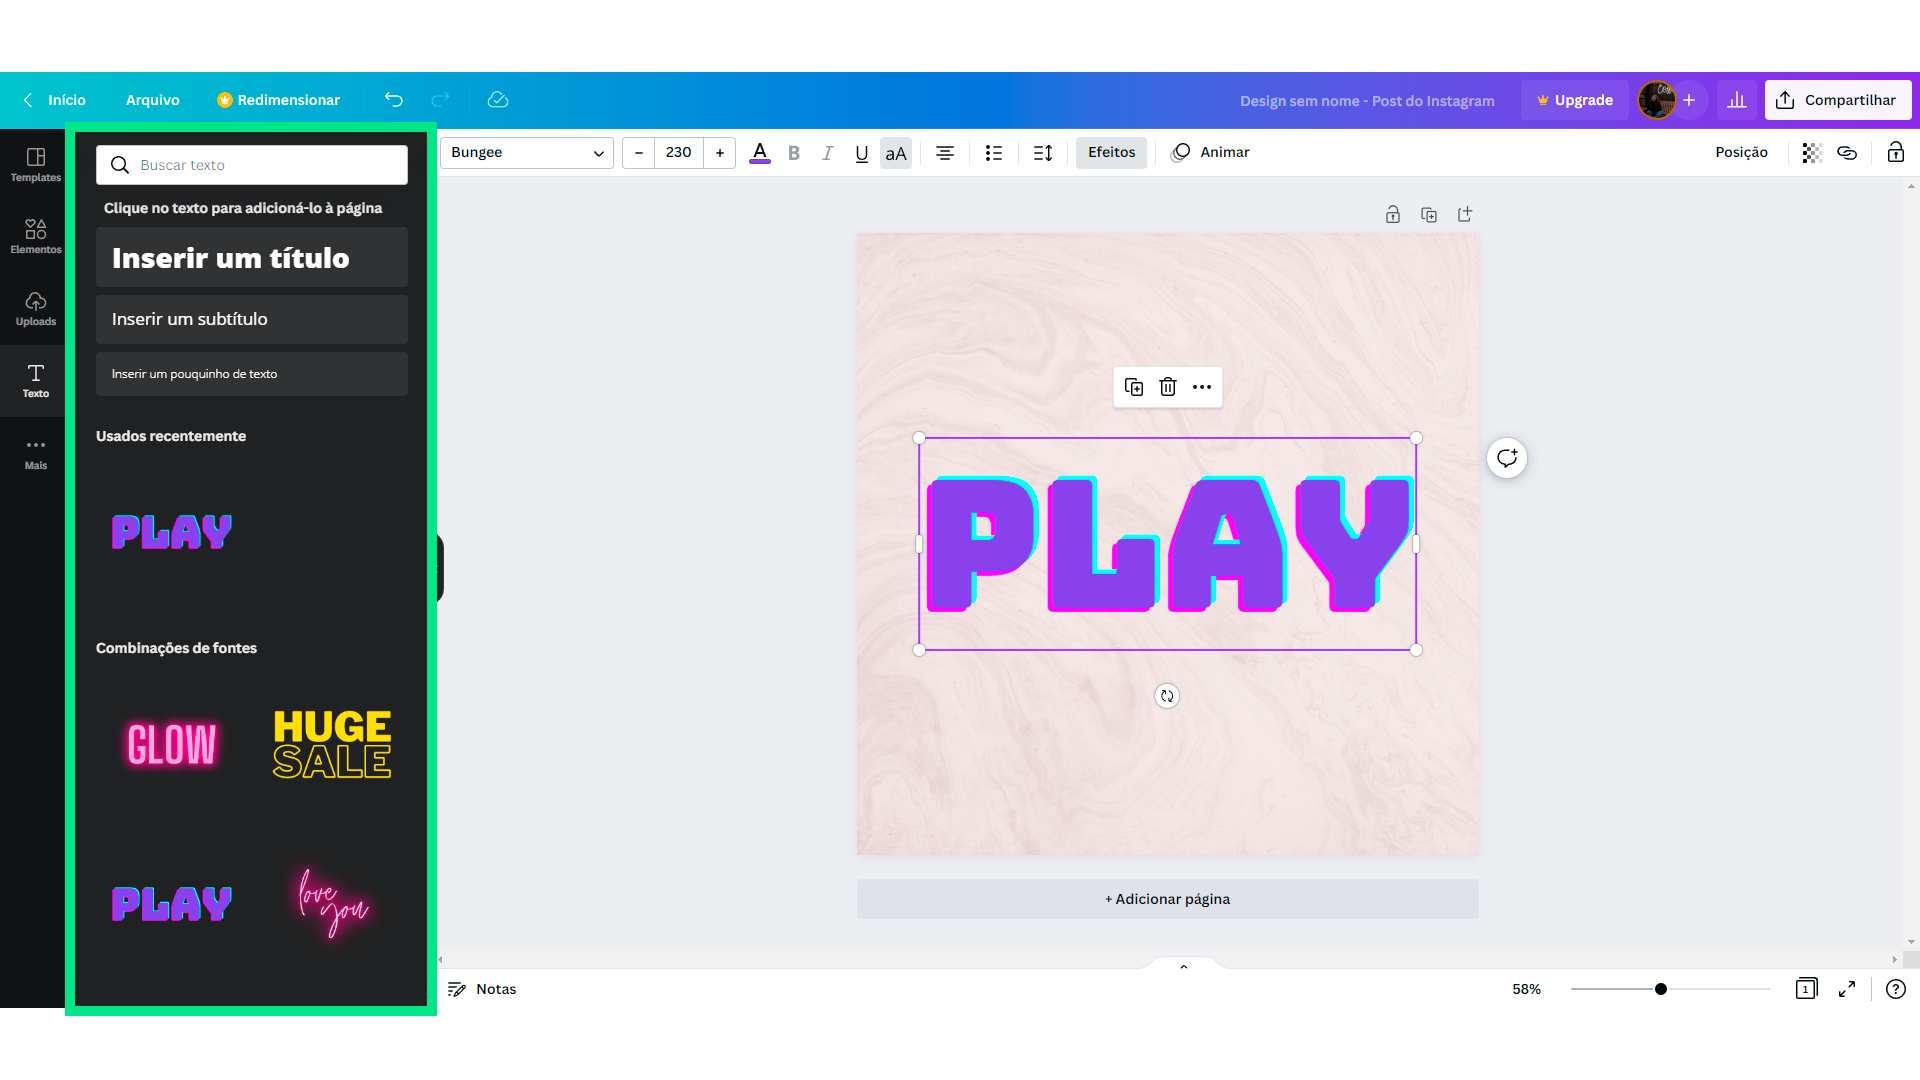Open the help question mark
The width and height of the screenshot is (1920, 1080).
point(1895,989)
